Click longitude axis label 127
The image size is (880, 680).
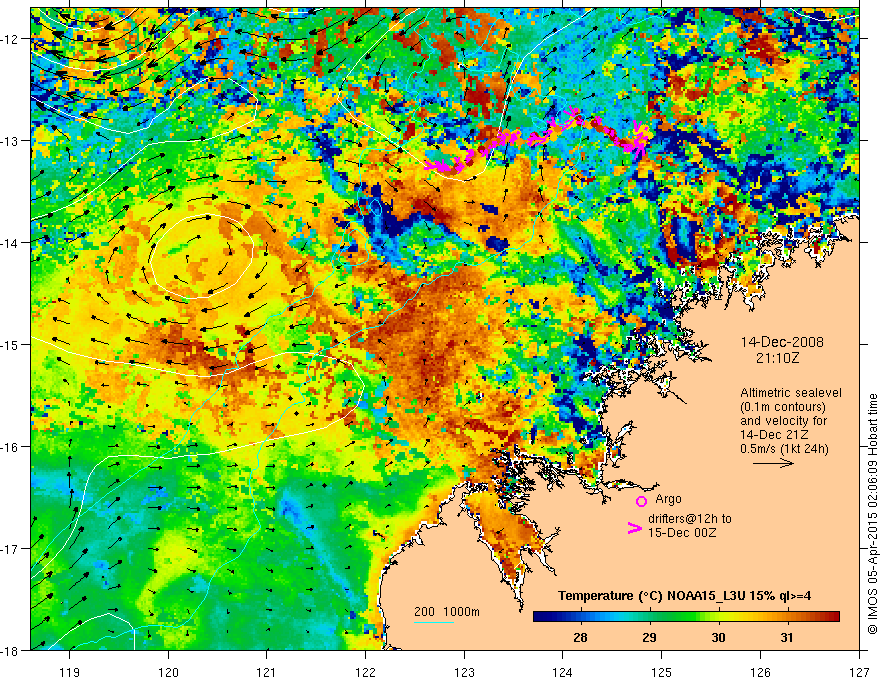[859, 673]
